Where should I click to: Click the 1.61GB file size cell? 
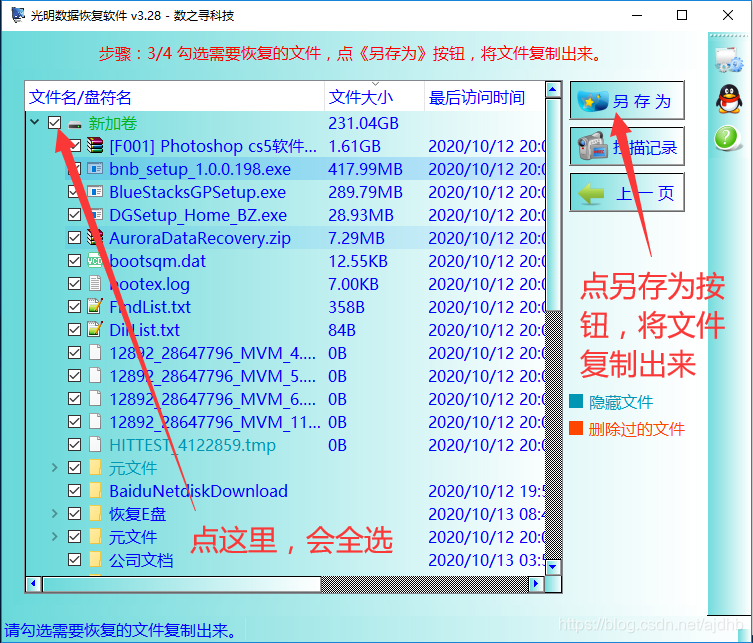354,146
